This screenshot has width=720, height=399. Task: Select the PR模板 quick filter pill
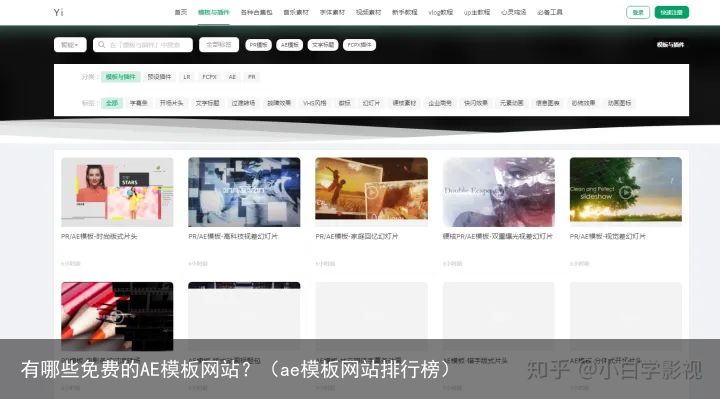click(259, 45)
